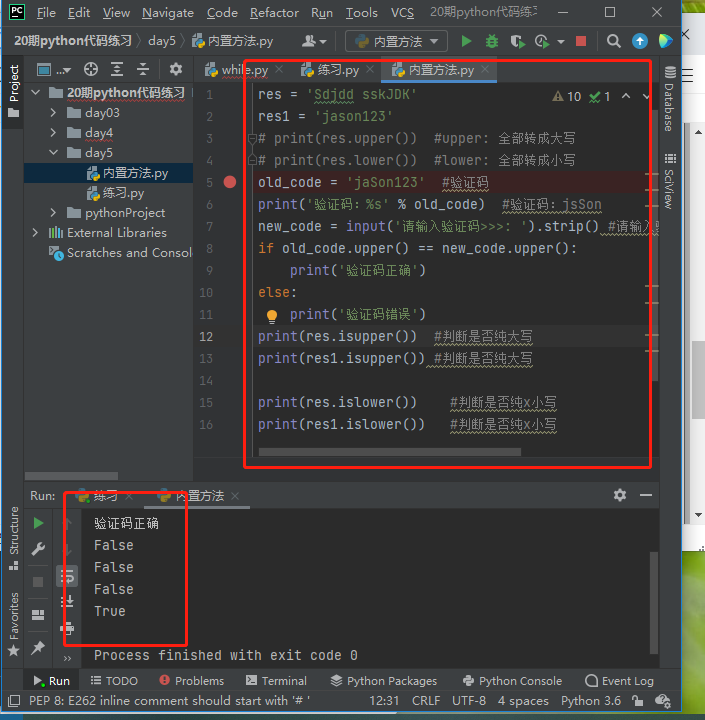Open the File menu
This screenshot has height=720, width=705.
point(46,13)
